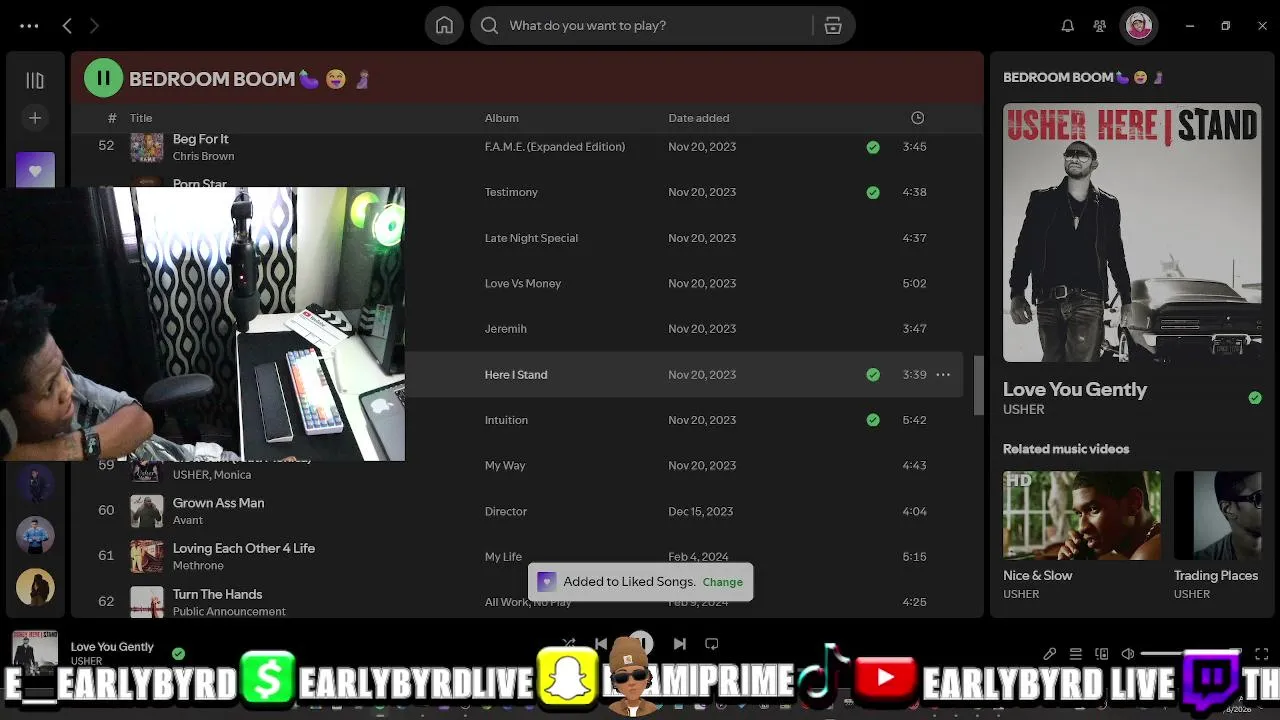Click Change in the Added to Liked Songs toast
The height and width of the screenshot is (720, 1280).
[722, 582]
